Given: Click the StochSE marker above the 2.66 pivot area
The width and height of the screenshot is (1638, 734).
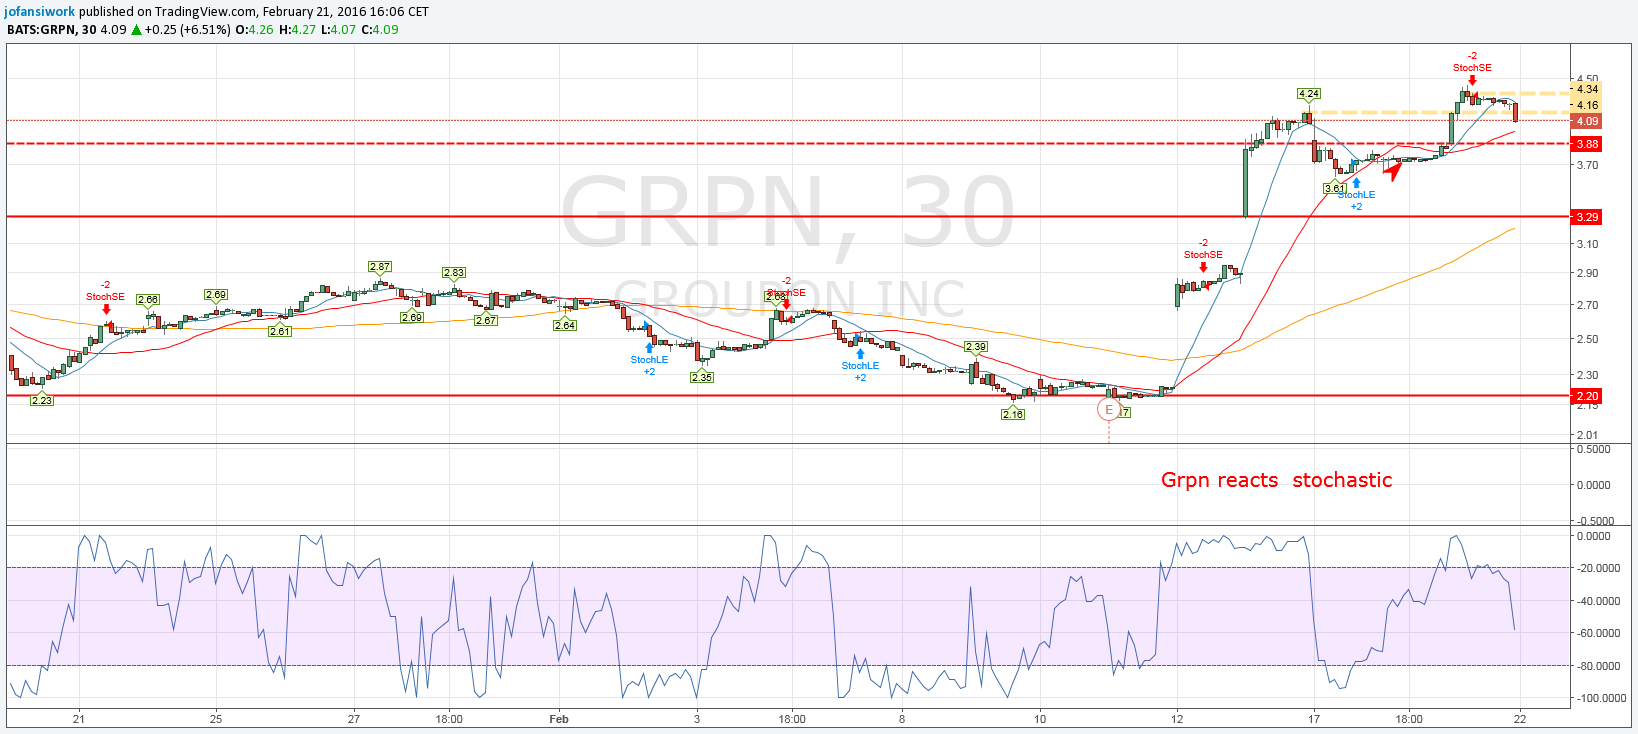Looking at the screenshot, I should [x=106, y=309].
